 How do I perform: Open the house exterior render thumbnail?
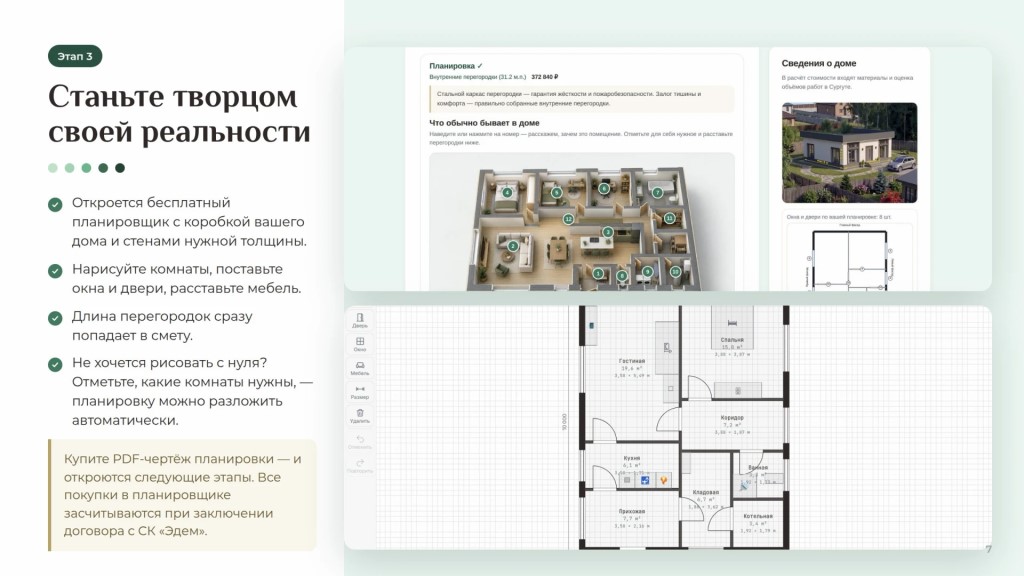click(850, 153)
